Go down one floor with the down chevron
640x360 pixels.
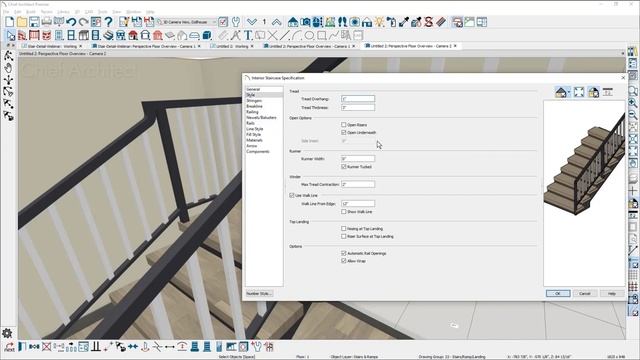click(252, 22)
